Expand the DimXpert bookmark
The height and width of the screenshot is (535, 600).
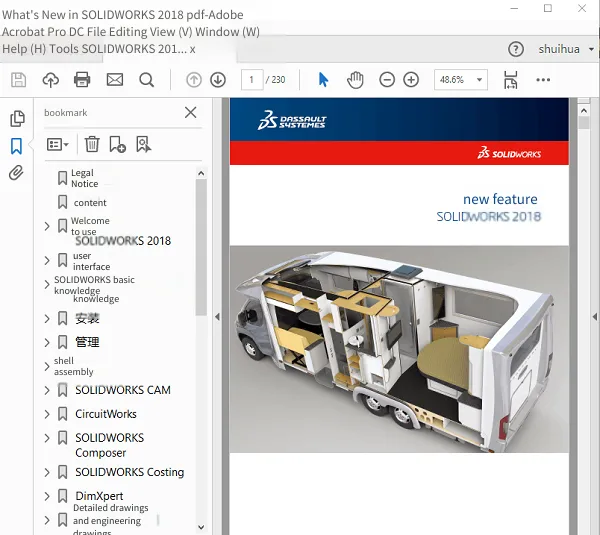47,496
